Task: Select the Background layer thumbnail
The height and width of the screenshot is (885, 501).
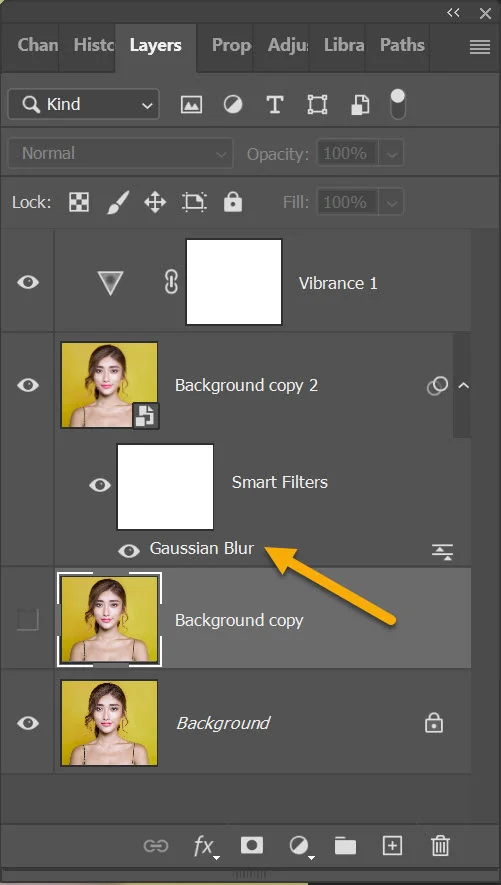Action: pyautogui.click(x=109, y=723)
